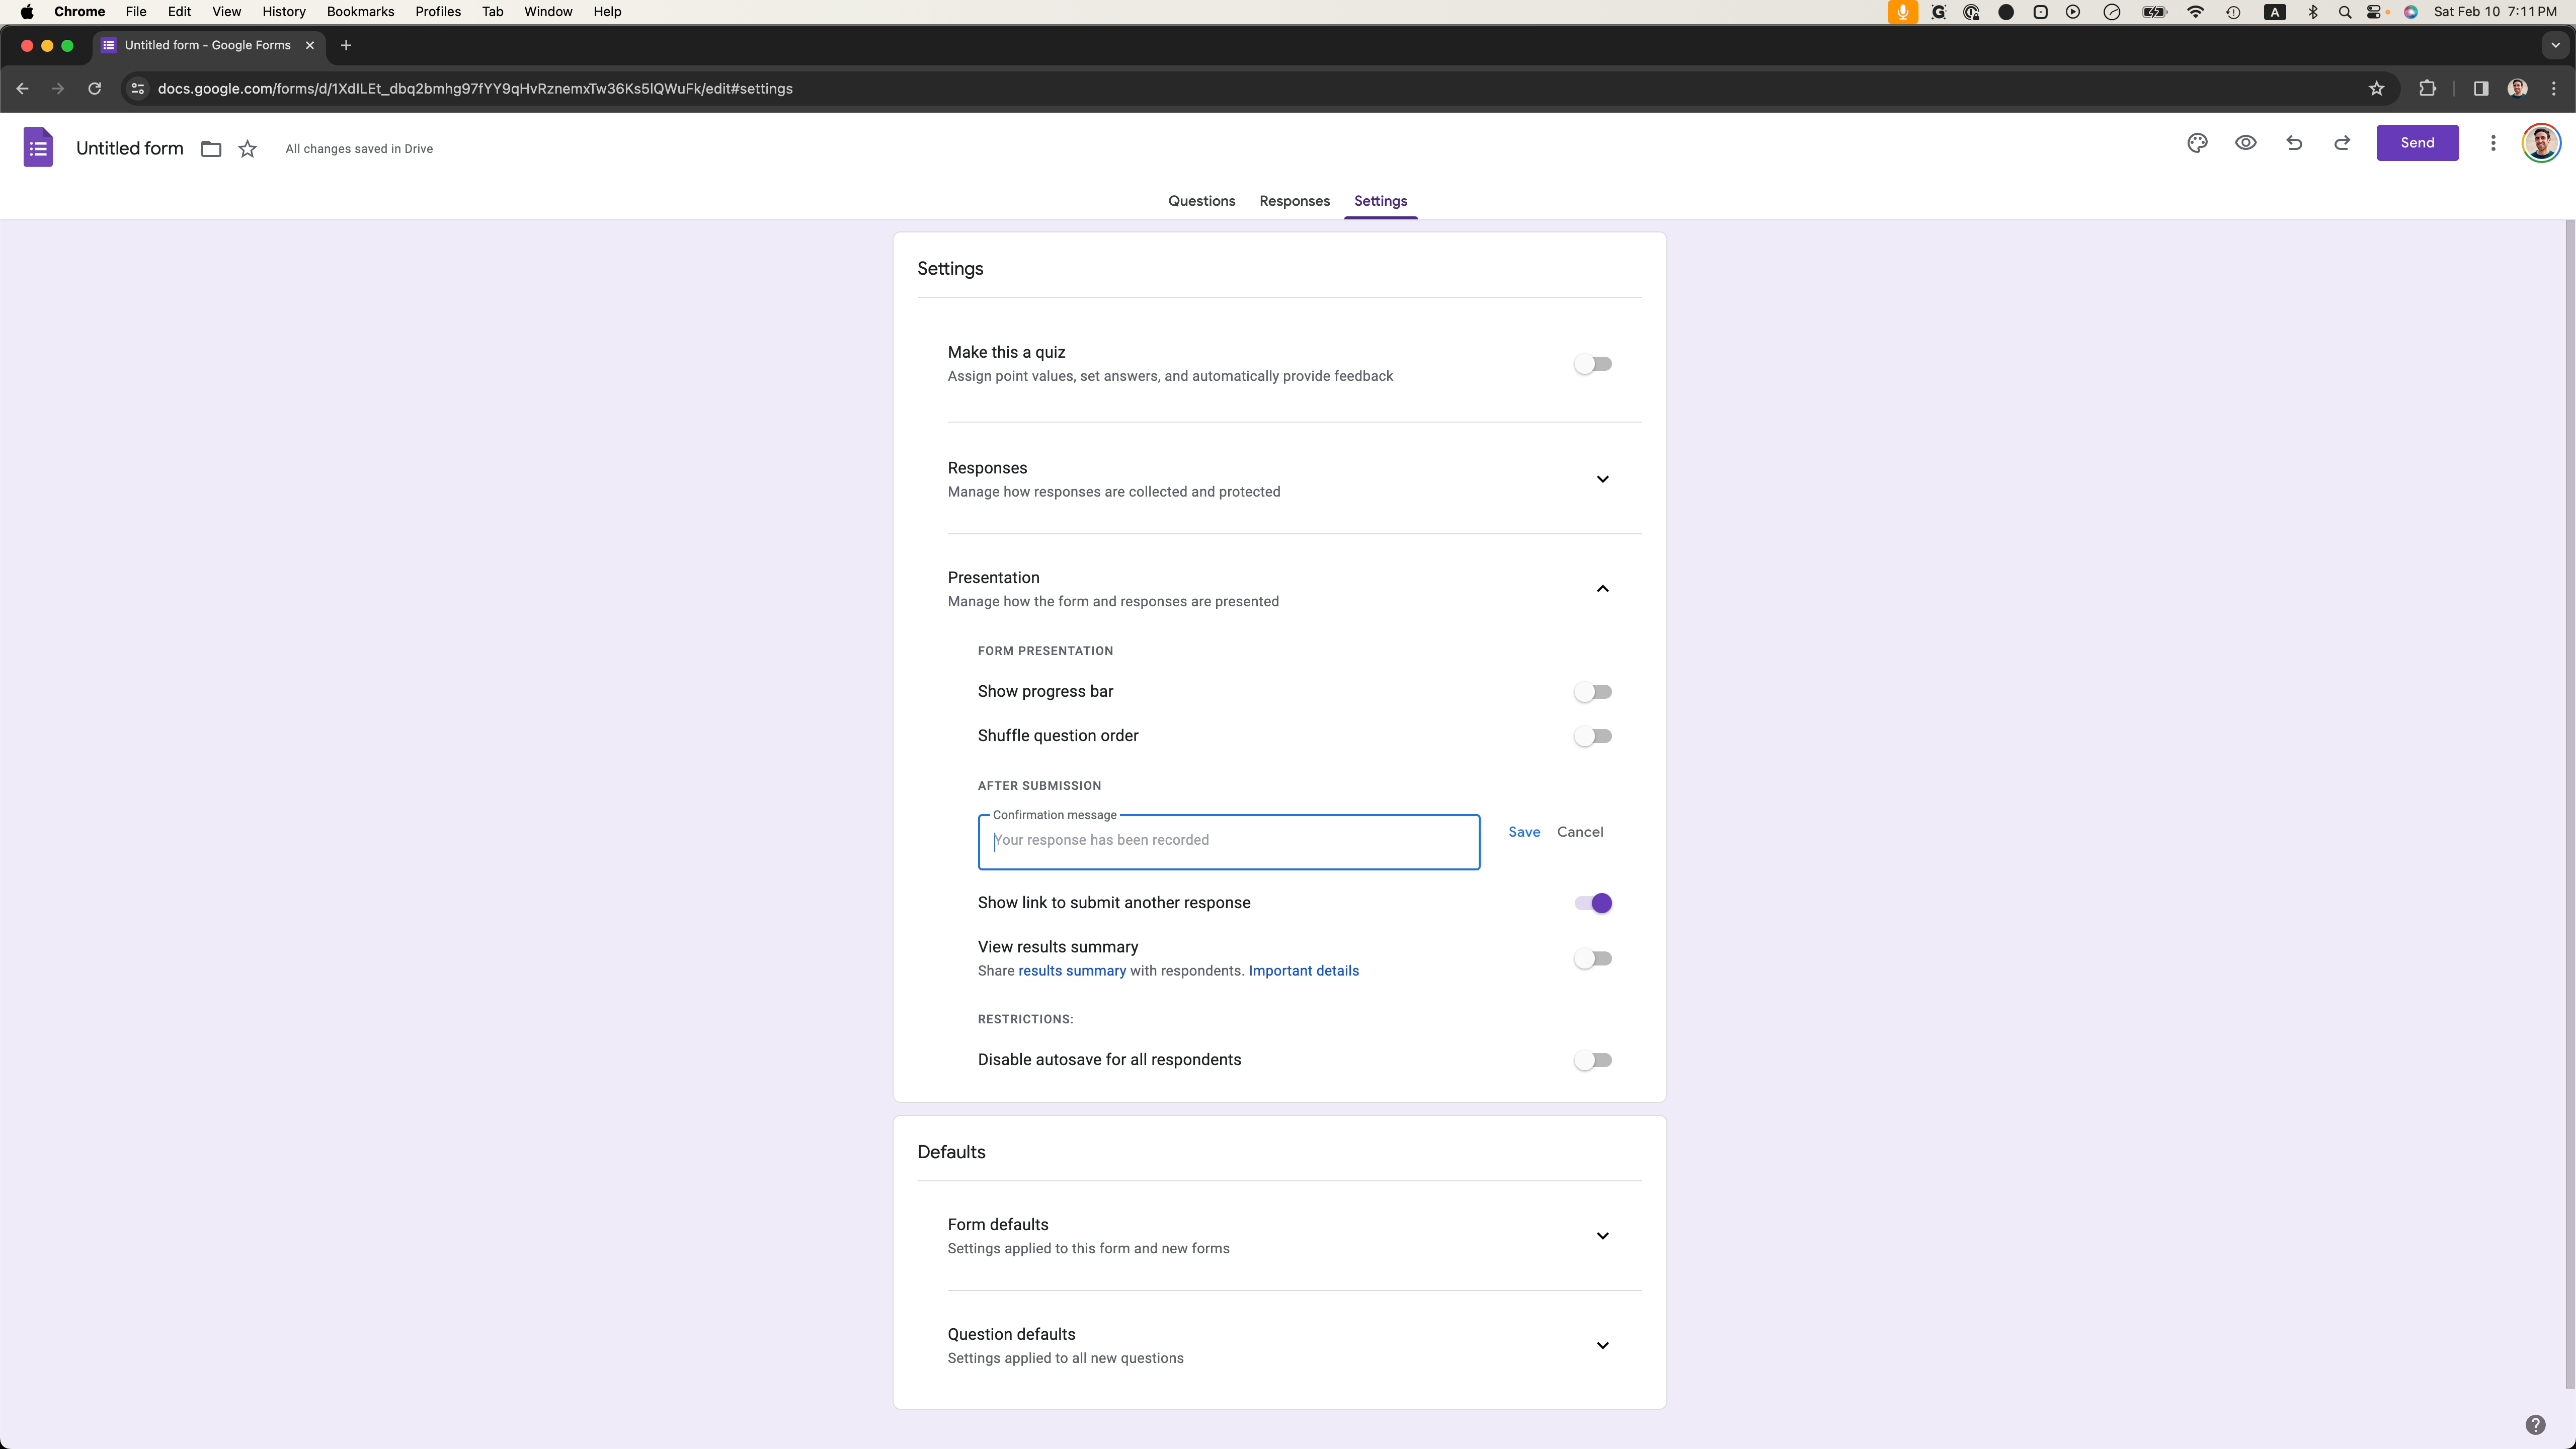Focus the Confirmation message field
Viewport: 2576px width, 1449px height.
click(1228, 842)
